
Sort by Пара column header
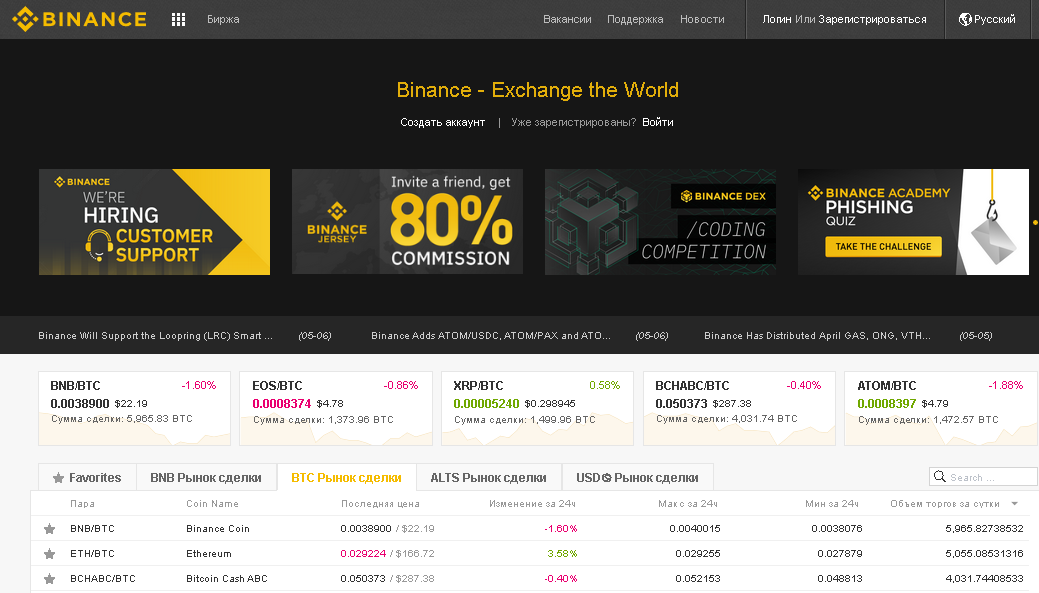[82, 504]
